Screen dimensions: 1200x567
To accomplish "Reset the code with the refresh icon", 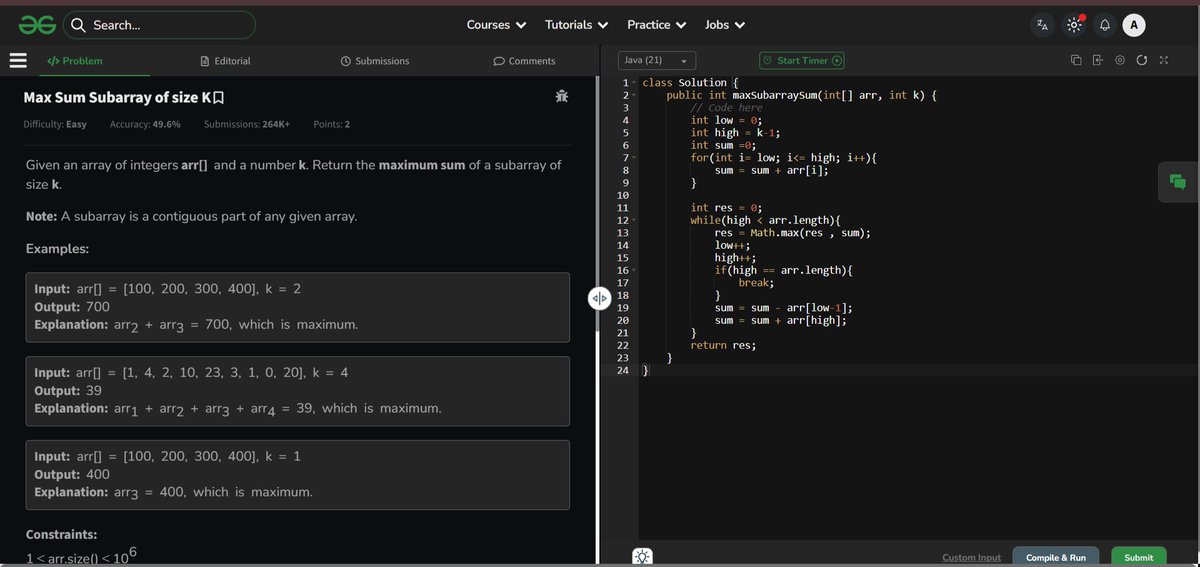I will click(x=1142, y=61).
